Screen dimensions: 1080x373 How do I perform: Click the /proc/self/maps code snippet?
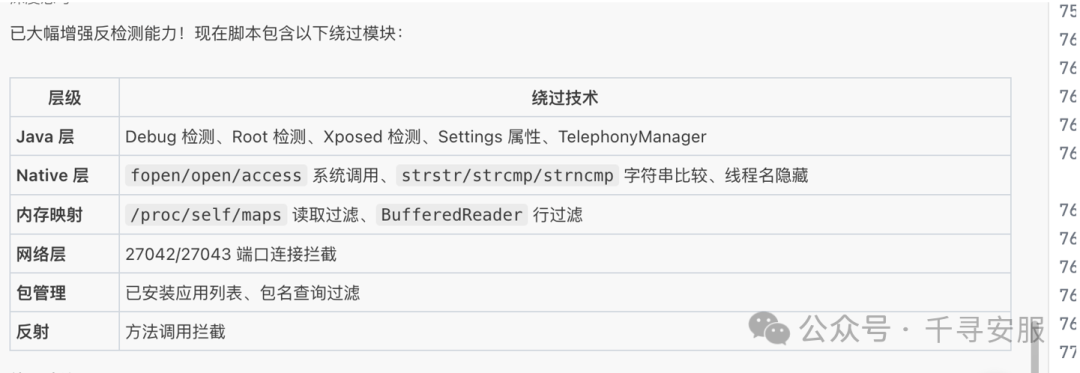(206, 215)
